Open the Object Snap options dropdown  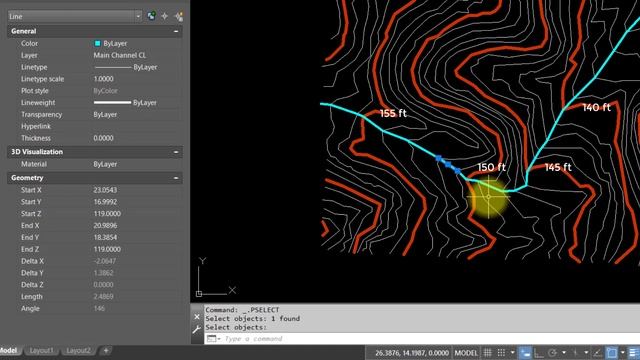[x=622, y=352]
